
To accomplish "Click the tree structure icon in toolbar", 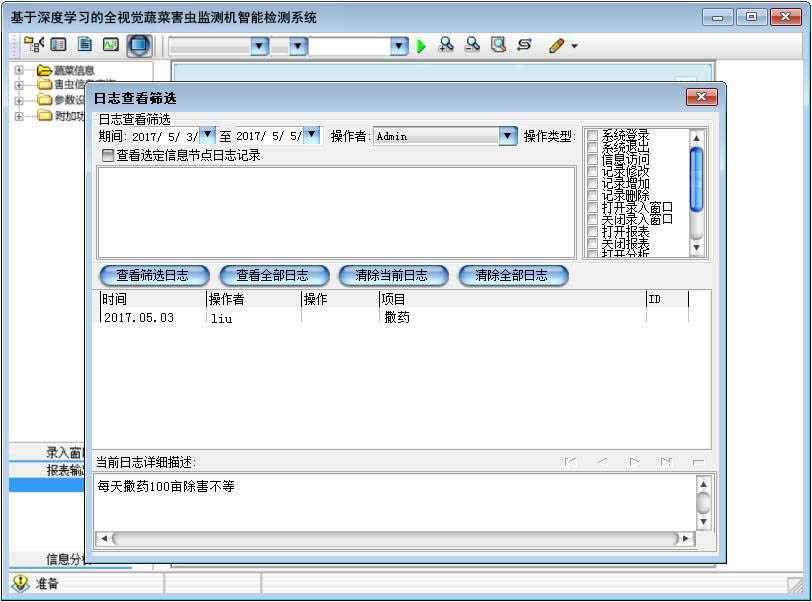I will pyautogui.click(x=34, y=46).
